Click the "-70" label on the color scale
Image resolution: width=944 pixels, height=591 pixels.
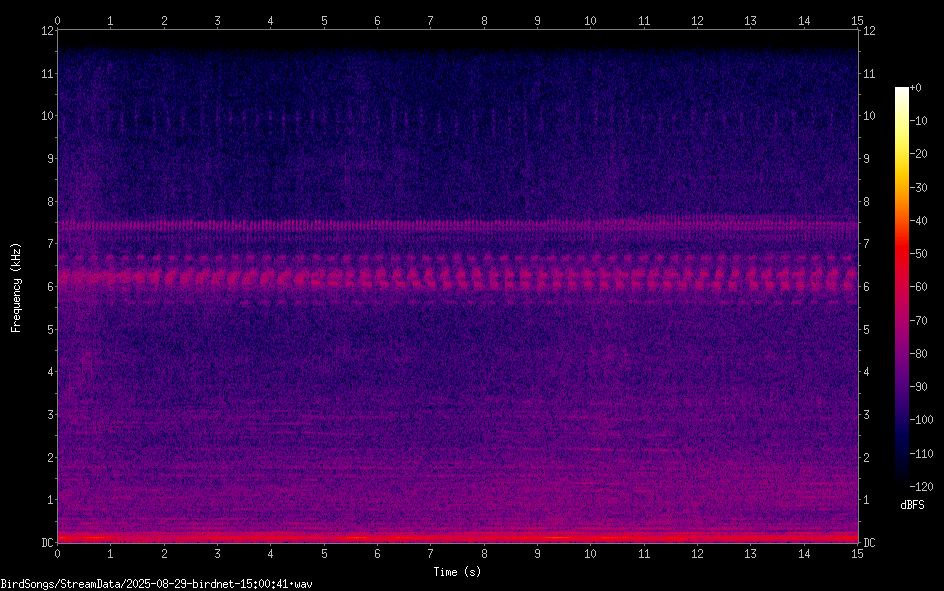[x=918, y=321]
